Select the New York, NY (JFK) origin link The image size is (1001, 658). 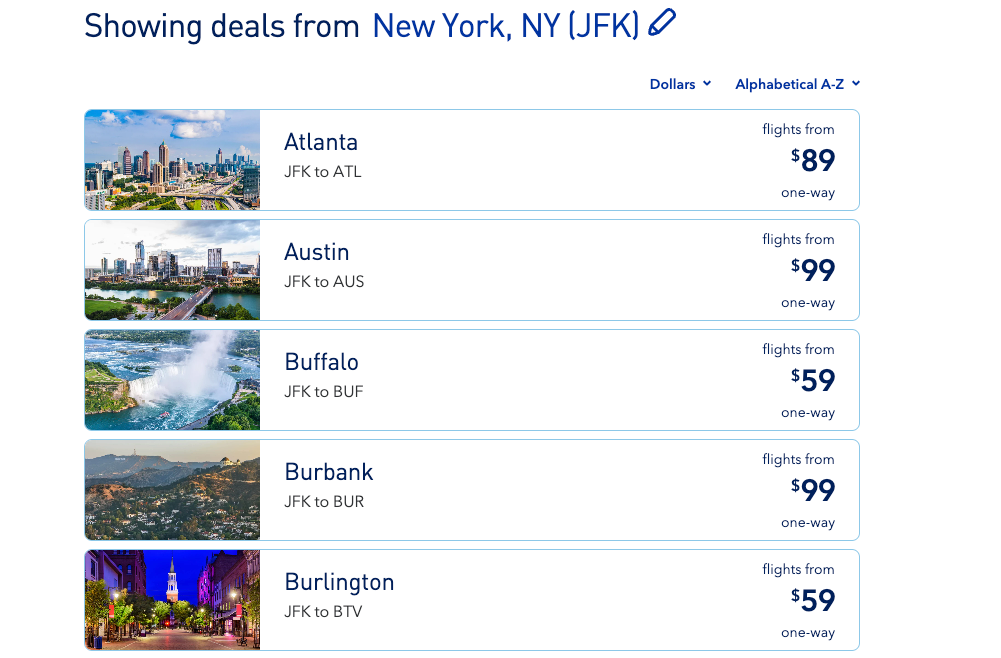pyautogui.click(x=506, y=26)
